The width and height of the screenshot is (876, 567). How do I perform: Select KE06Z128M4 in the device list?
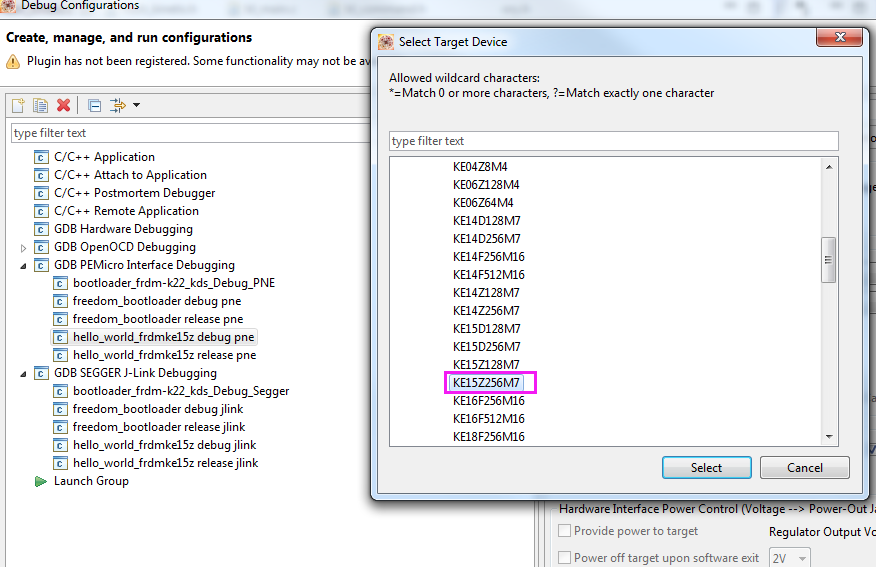click(486, 184)
